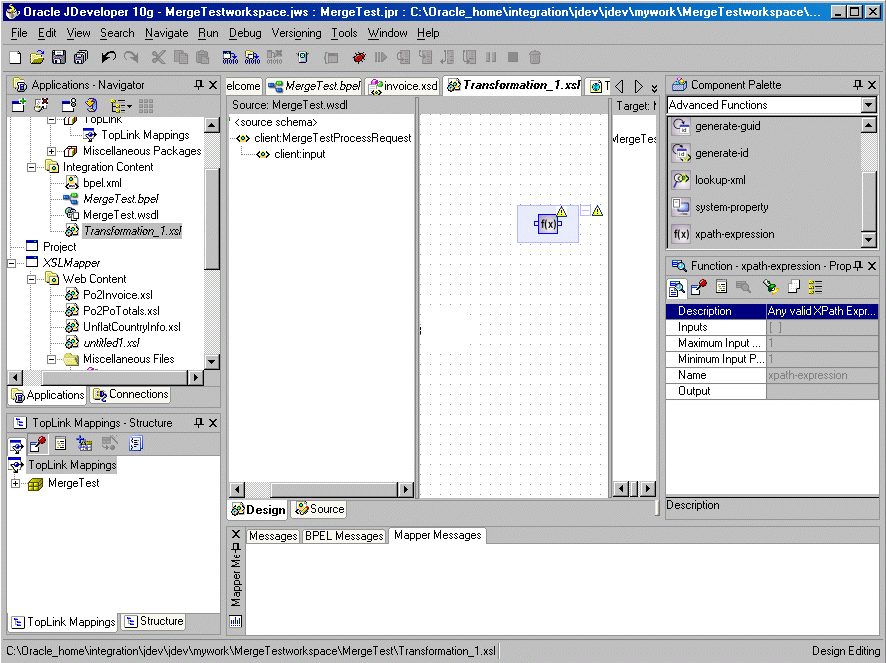Click the Redo toolbar icon
This screenshot has height=663, width=886.
131,57
